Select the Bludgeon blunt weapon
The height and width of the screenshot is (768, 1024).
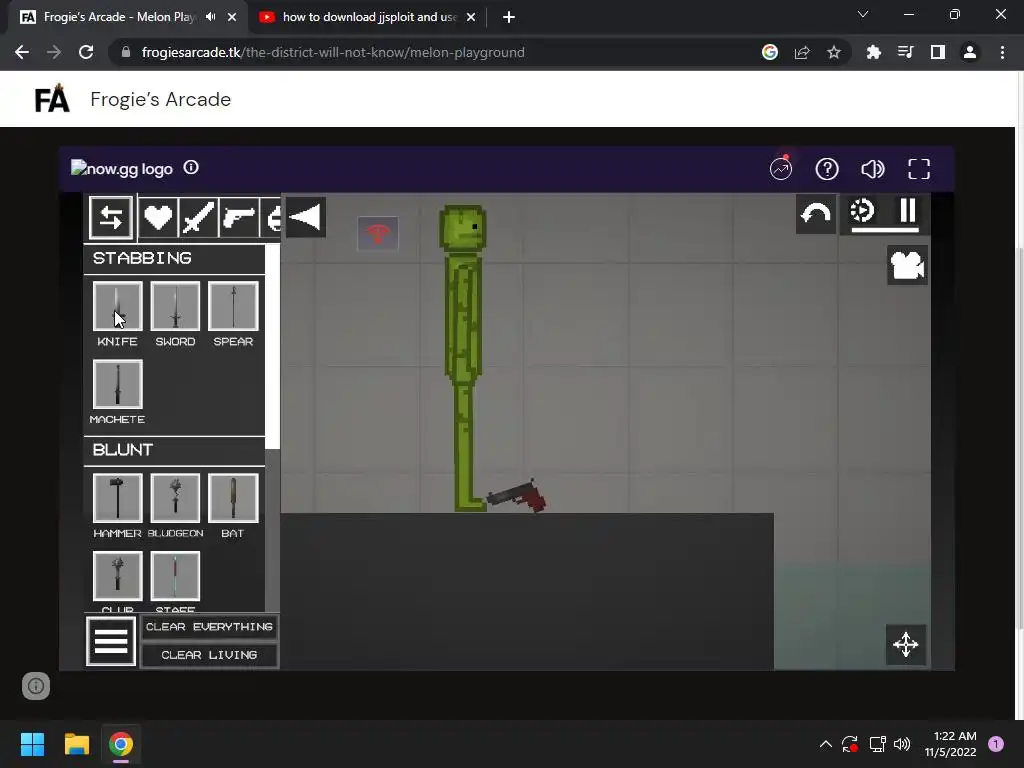click(x=175, y=498)
